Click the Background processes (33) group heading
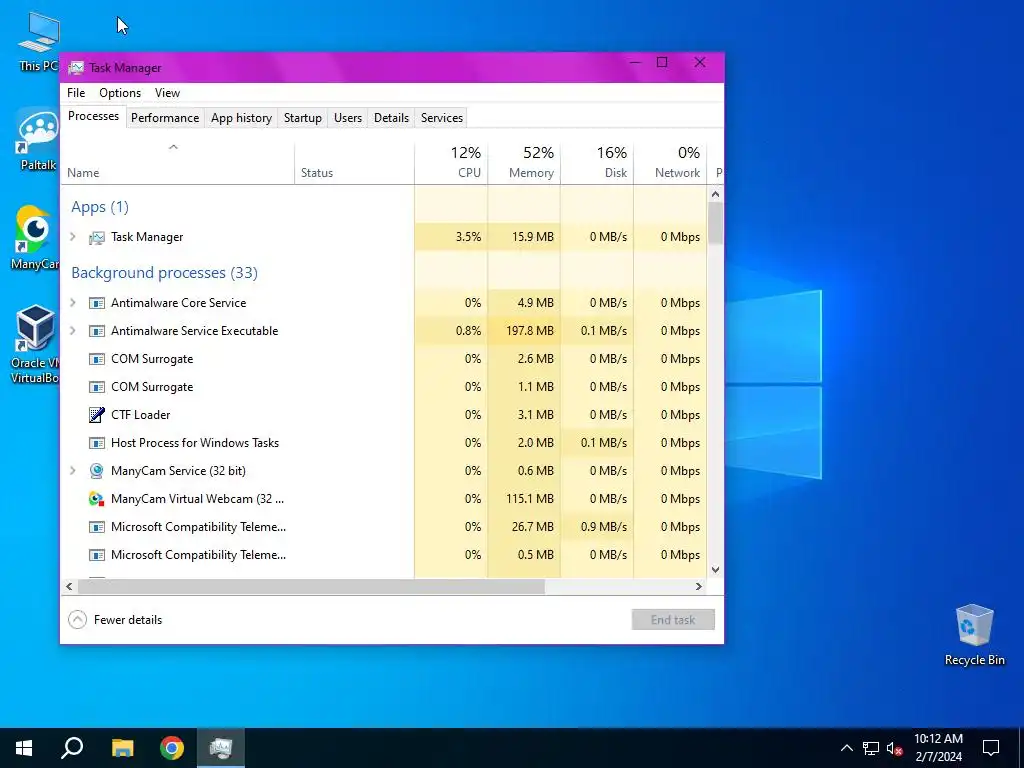Screen dimensions: 1024x768 tap(165, 272)
